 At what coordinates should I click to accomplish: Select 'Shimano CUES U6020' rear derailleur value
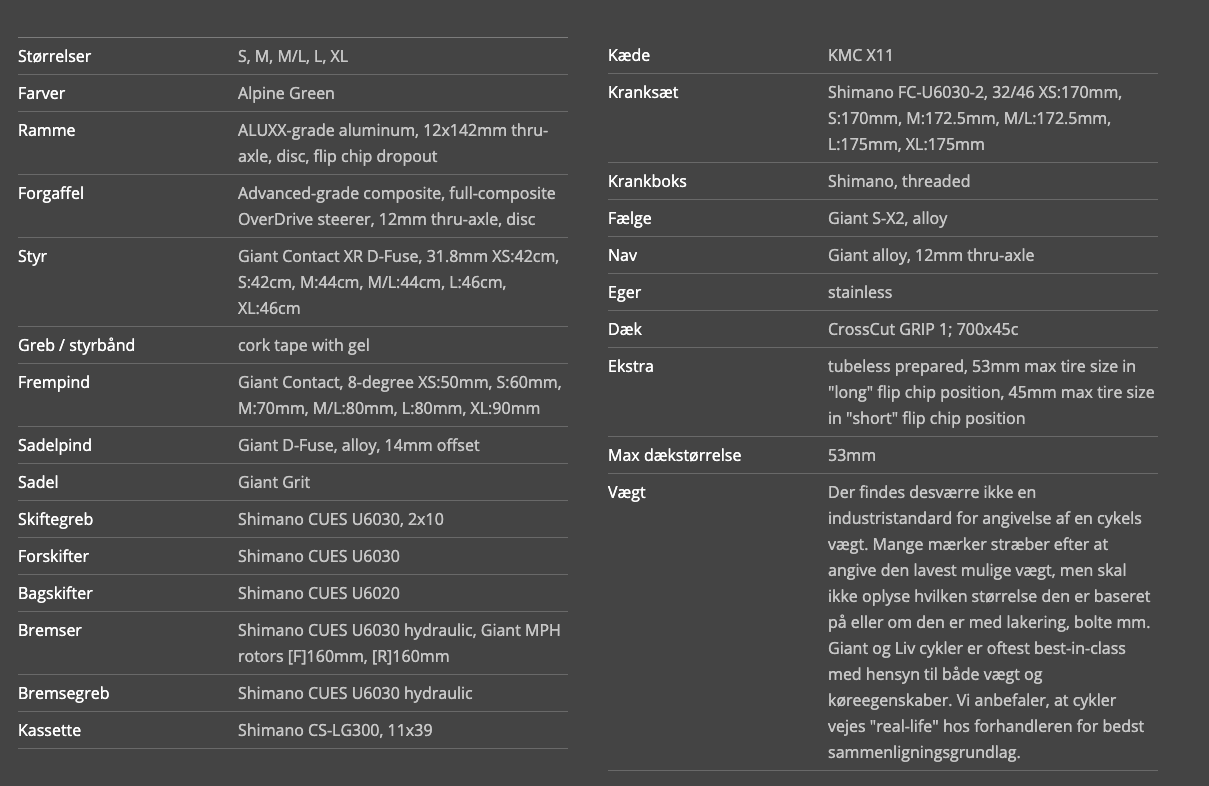point(319,593)
